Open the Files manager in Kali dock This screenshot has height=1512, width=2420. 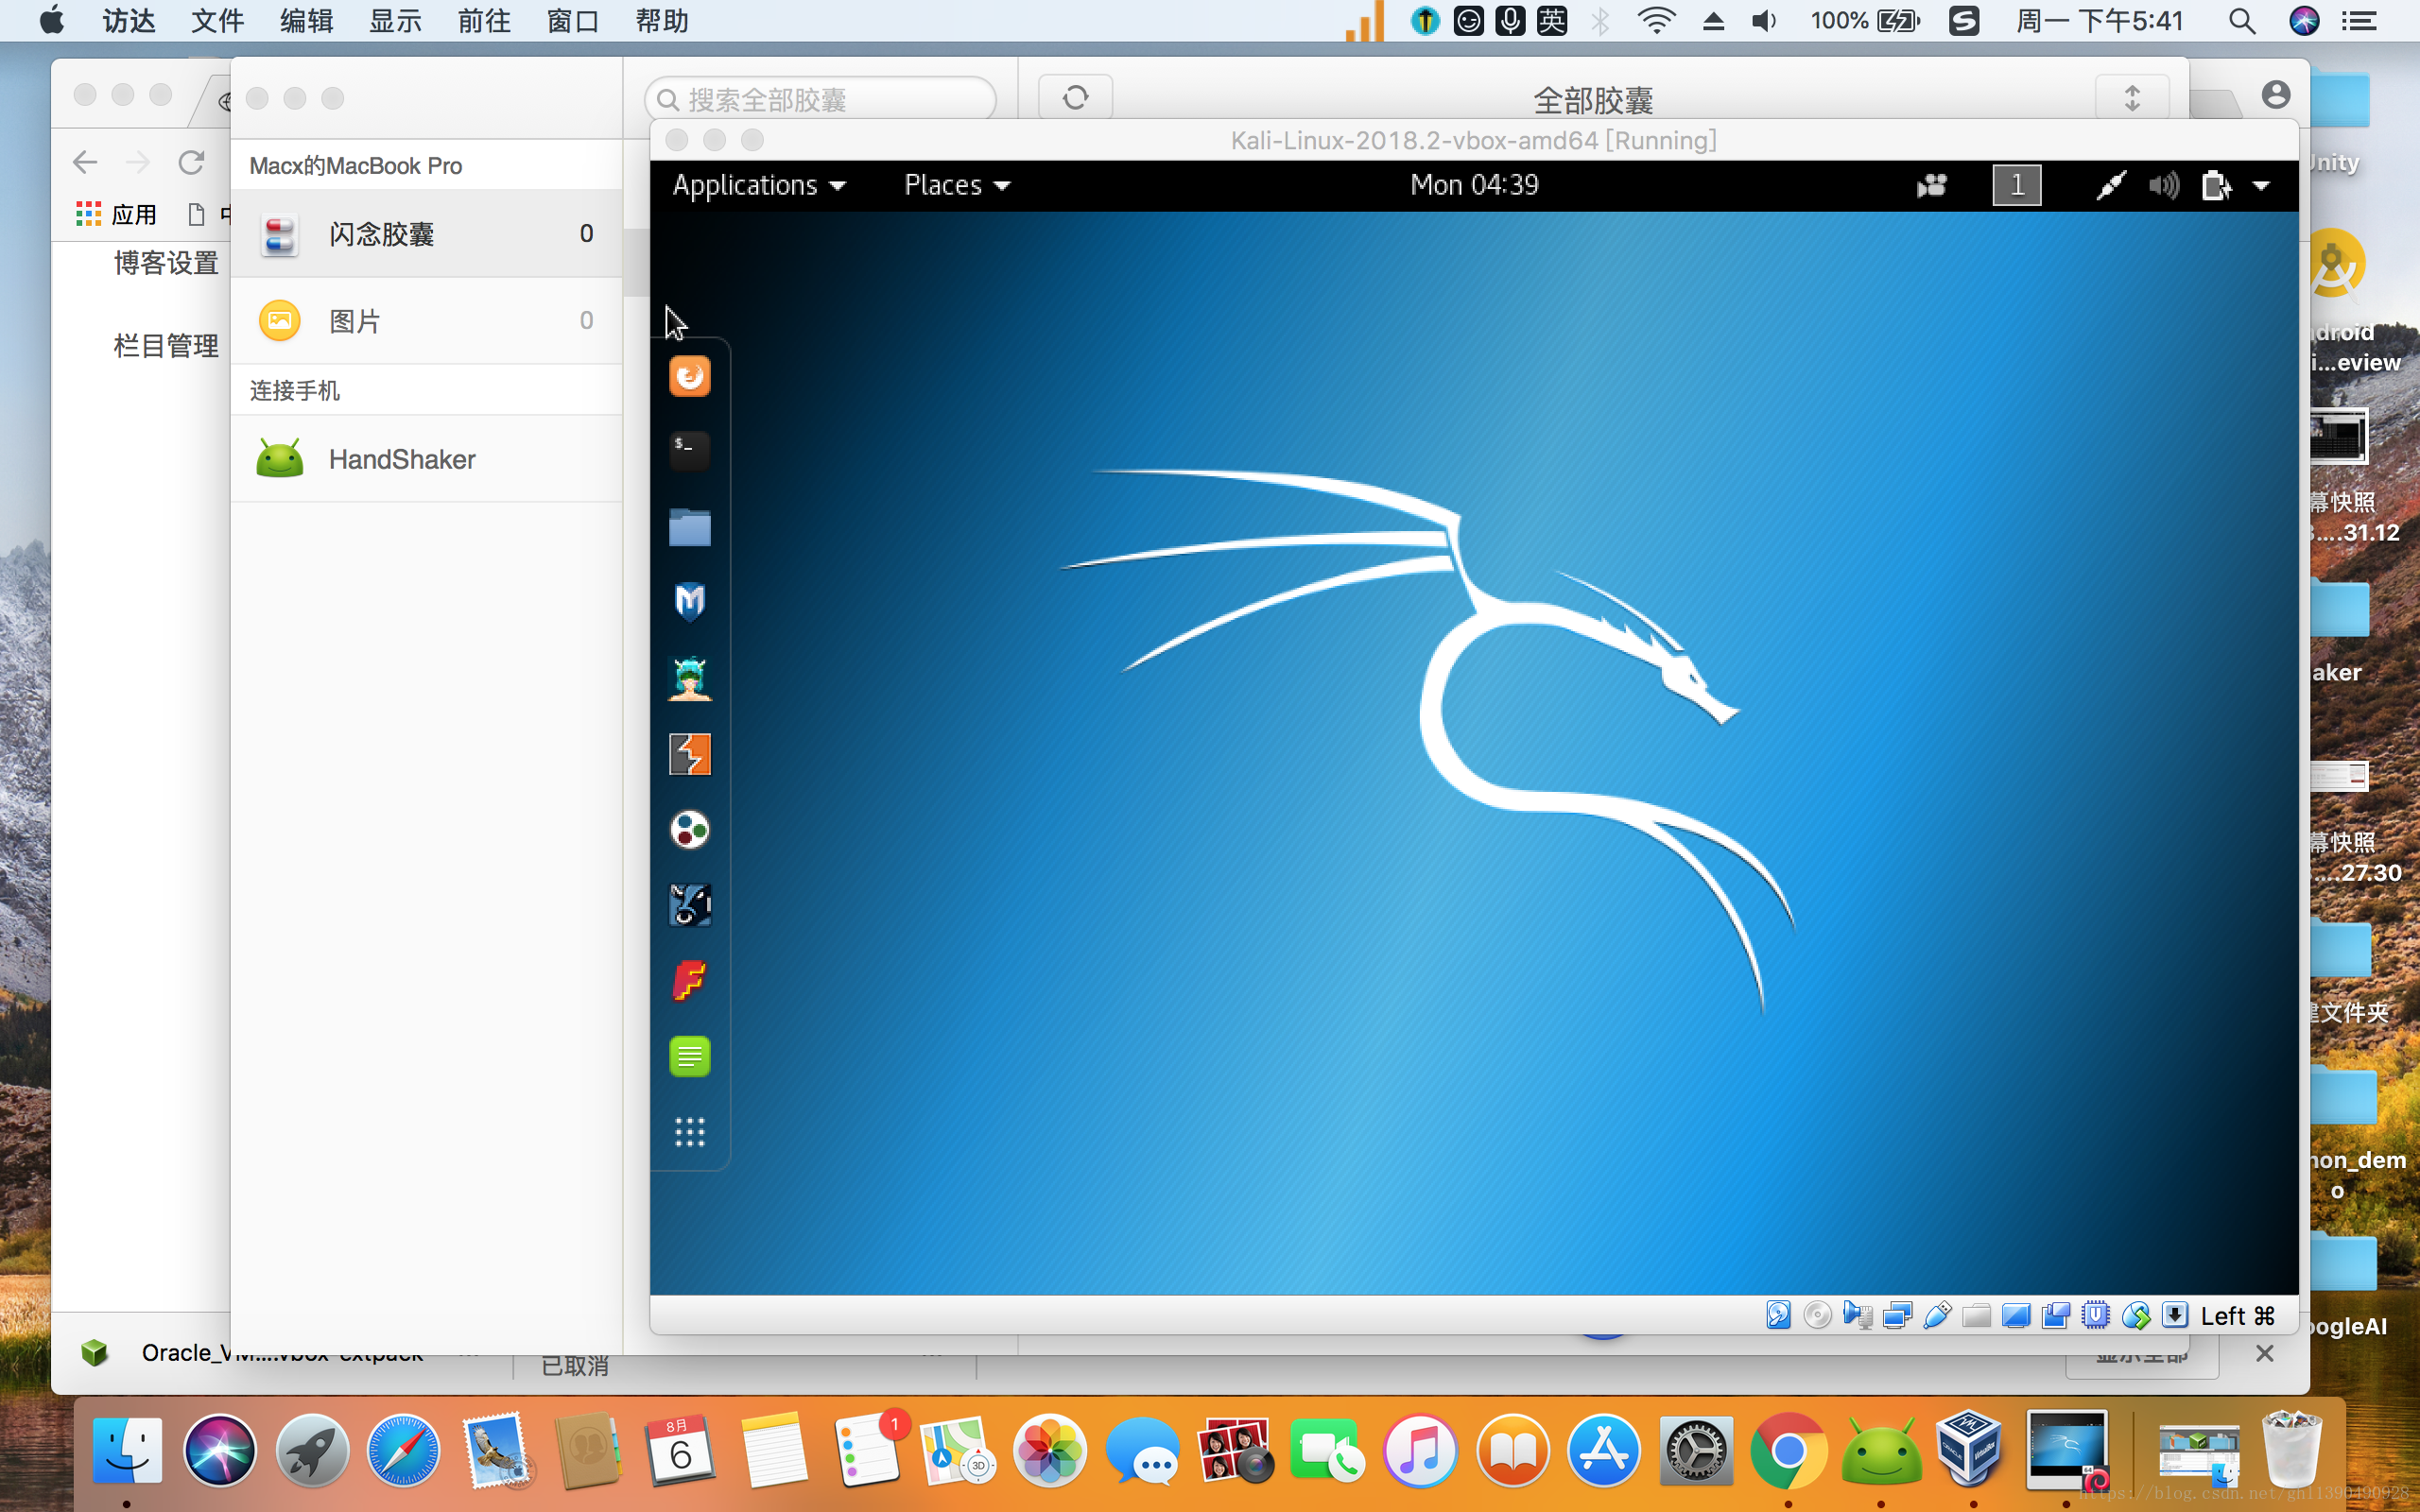tap(689, 527)
